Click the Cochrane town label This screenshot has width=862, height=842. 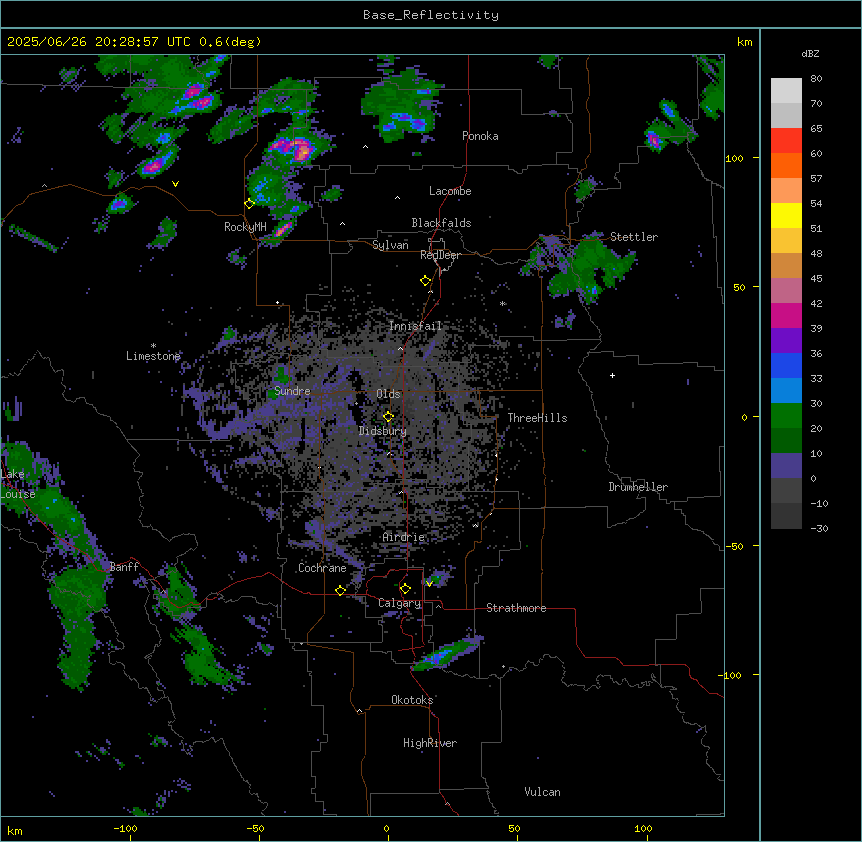point(322,568)
